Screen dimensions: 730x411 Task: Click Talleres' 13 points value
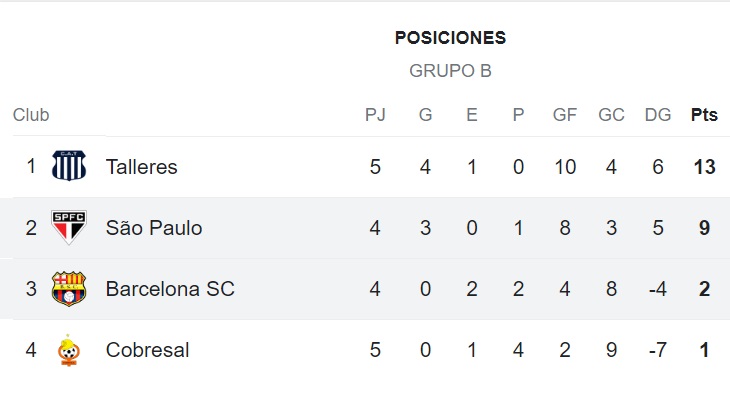(704, 167)
